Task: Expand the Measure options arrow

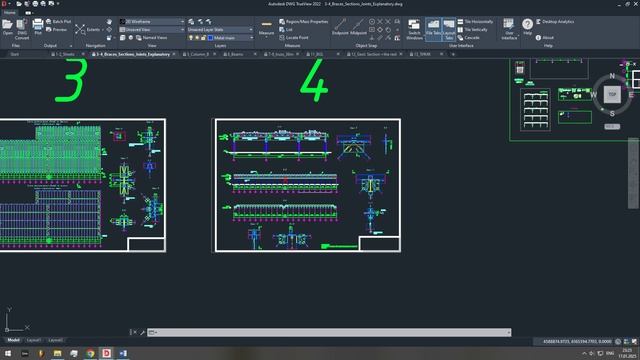Action: coord(266,38)
